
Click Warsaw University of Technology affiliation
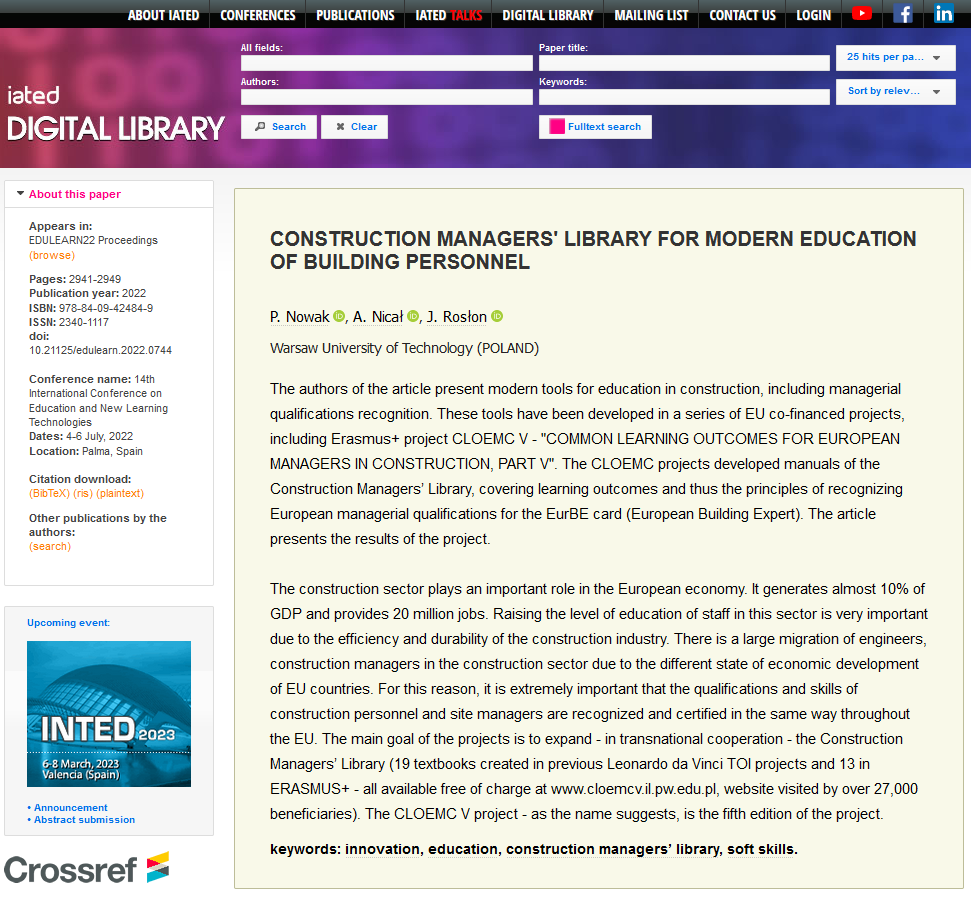pyautogui.click(x=404, y=348)
